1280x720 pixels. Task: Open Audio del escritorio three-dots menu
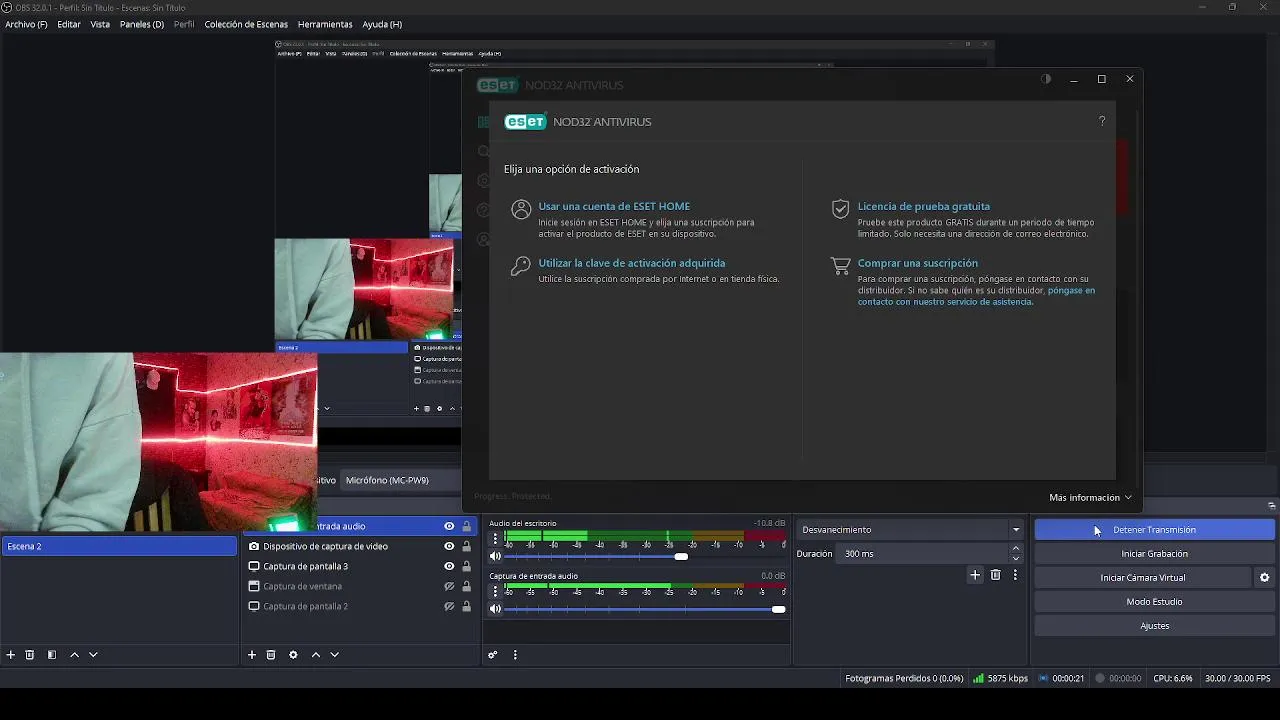tap(495, 539)
